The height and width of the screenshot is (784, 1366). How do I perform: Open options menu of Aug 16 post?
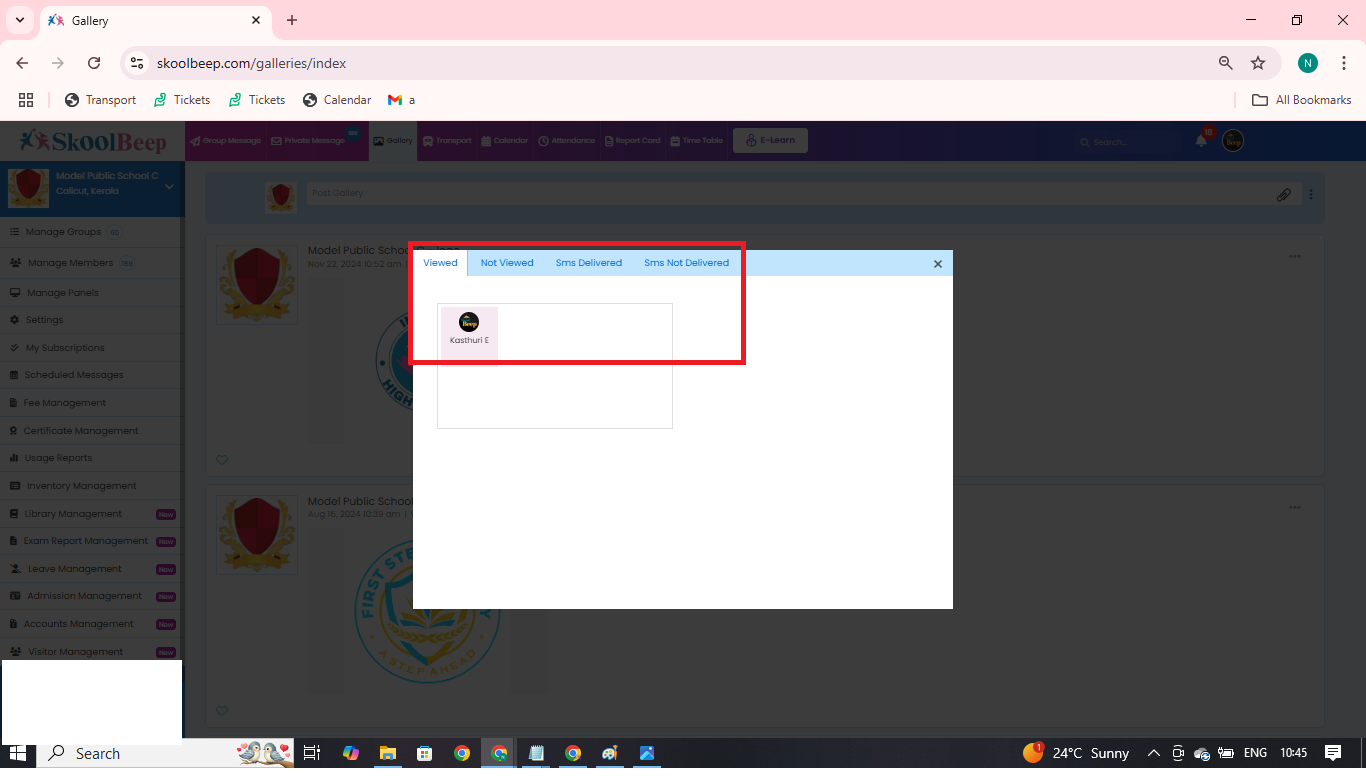(x=1295, y=507)
